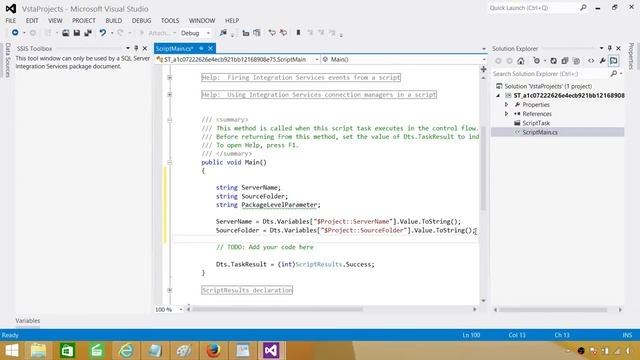Open the HELP menu

232,20
